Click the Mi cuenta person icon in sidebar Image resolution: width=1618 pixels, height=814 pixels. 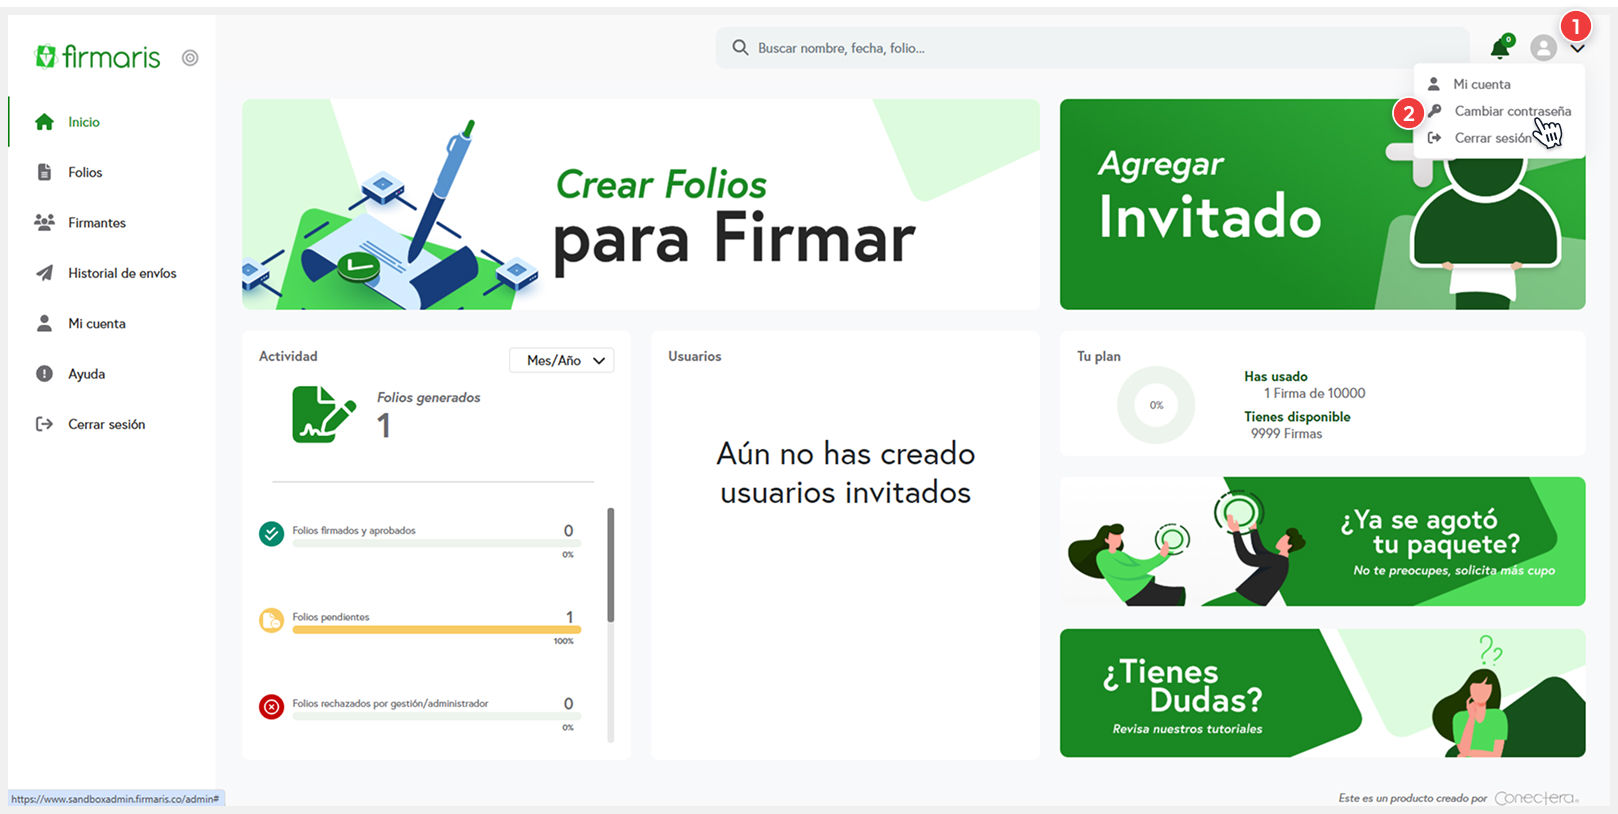click(44, 323)
